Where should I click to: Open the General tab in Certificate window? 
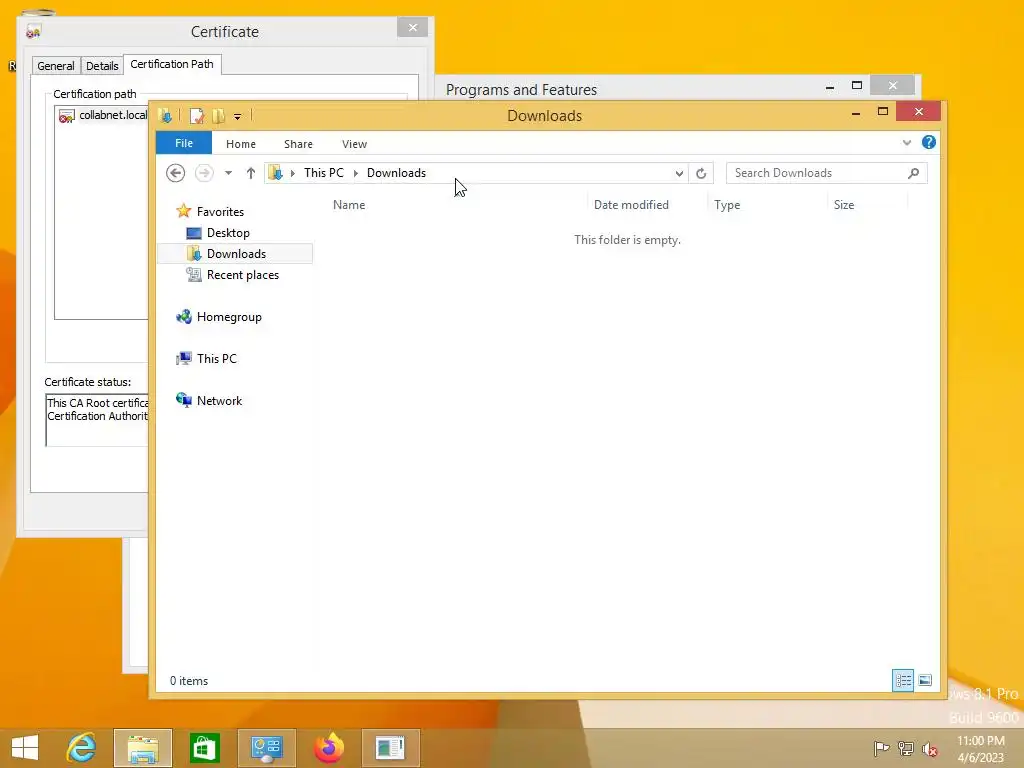pos(56,66)
